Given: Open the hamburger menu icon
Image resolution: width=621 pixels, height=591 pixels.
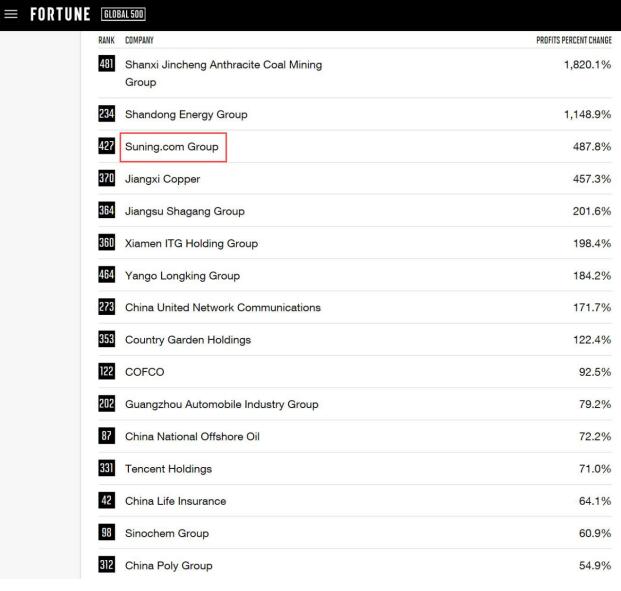Looking at the screenshot, I should [x=11, y=14].
